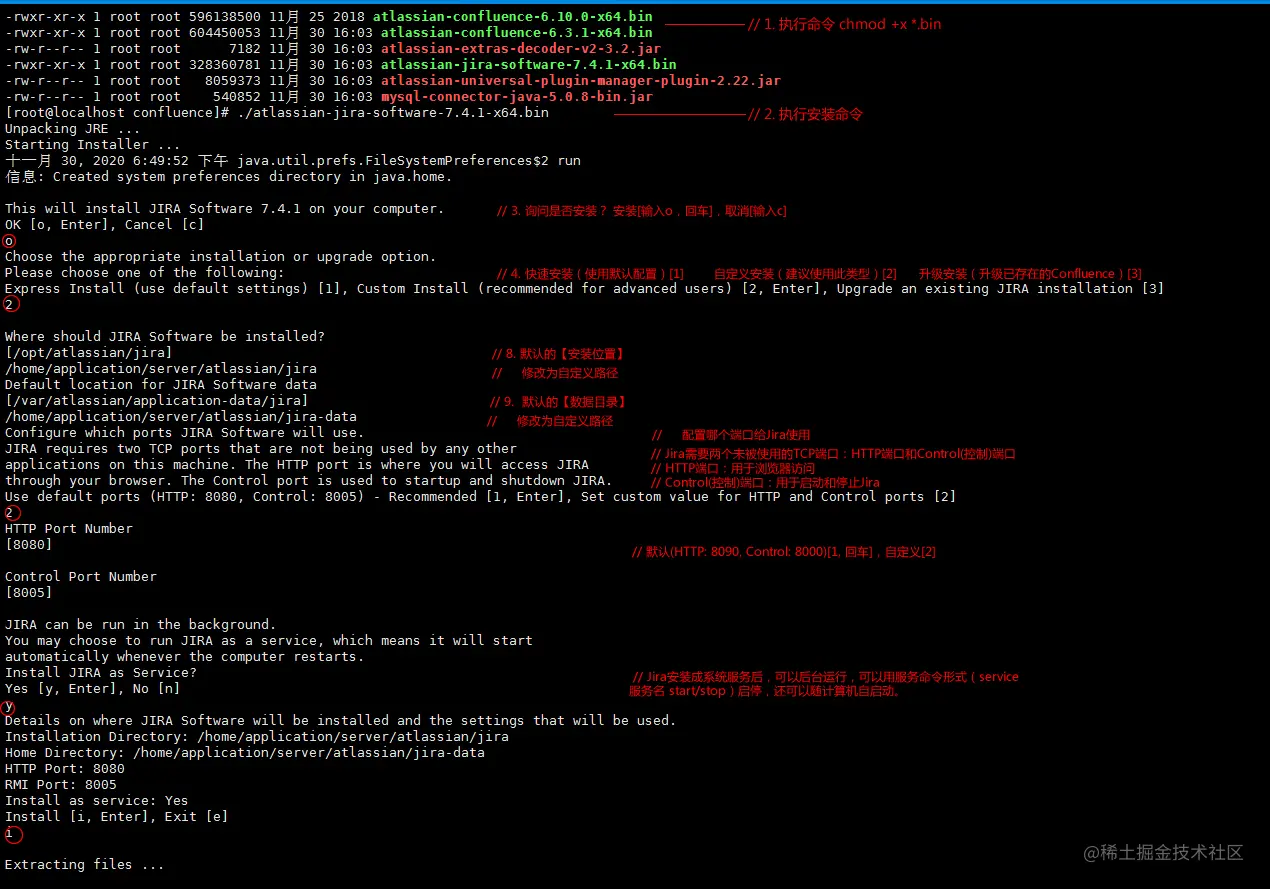The image size is (1270, 889).
Task: Click the './atlassian-jira-software-7.4.1-x64.bin' command
Action: pos(392,113)
